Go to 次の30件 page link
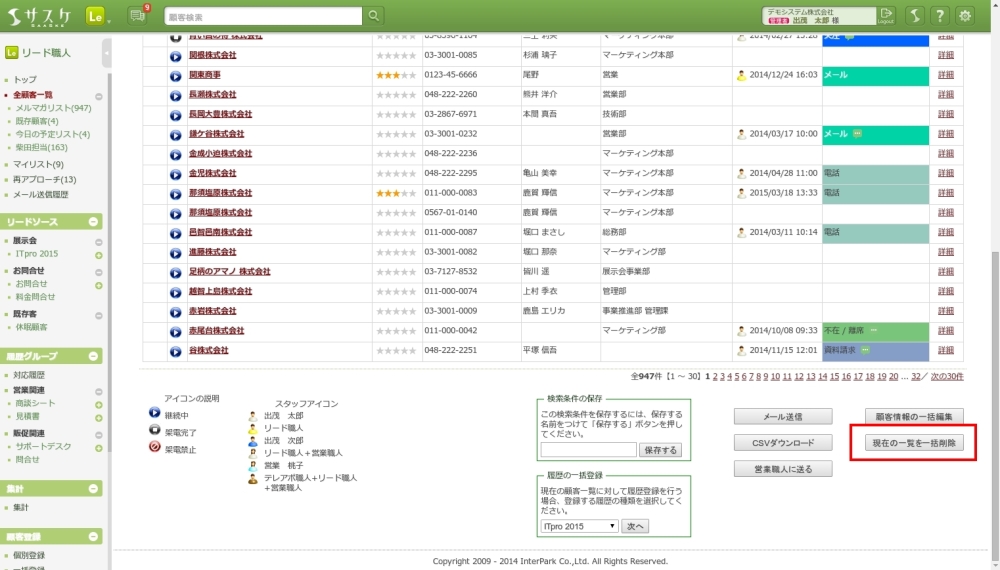 coord(948,377)
